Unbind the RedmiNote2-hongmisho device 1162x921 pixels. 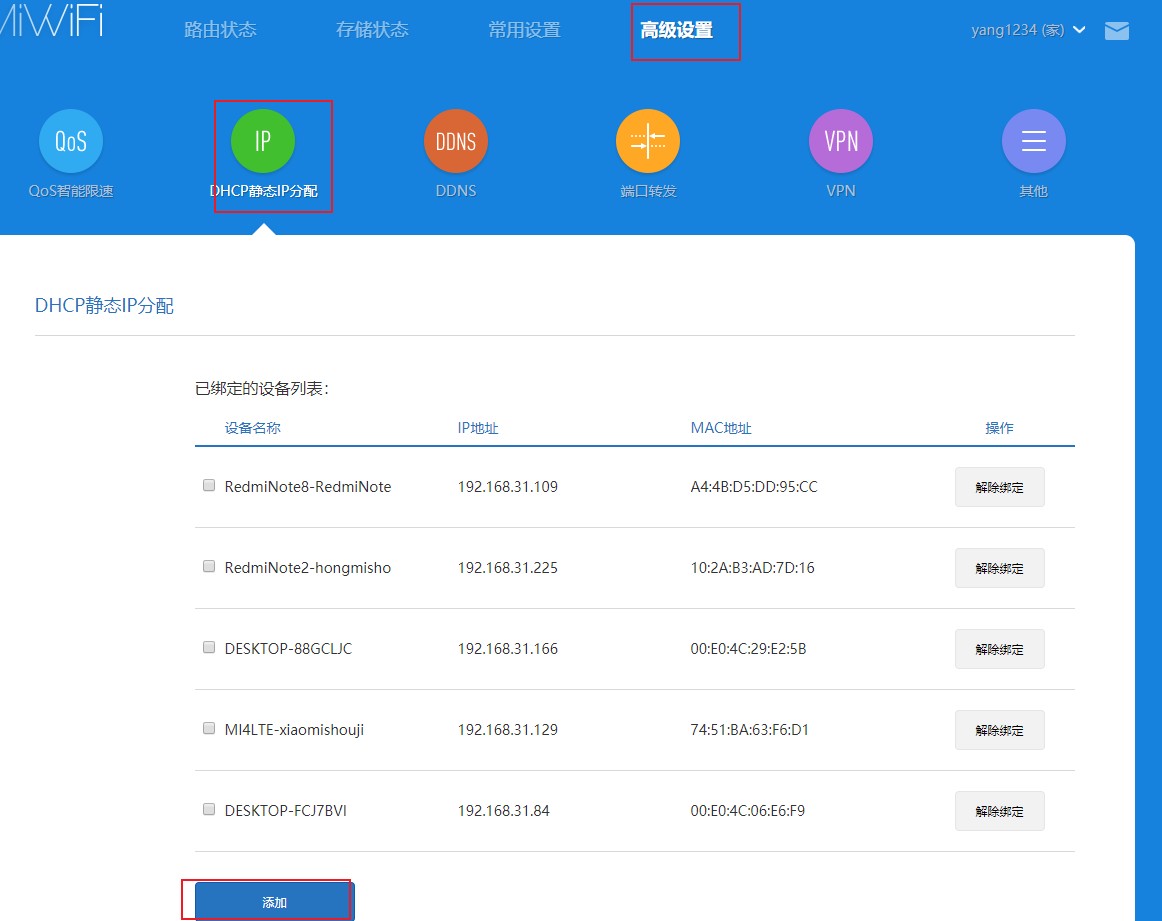(x=999, y=568)
